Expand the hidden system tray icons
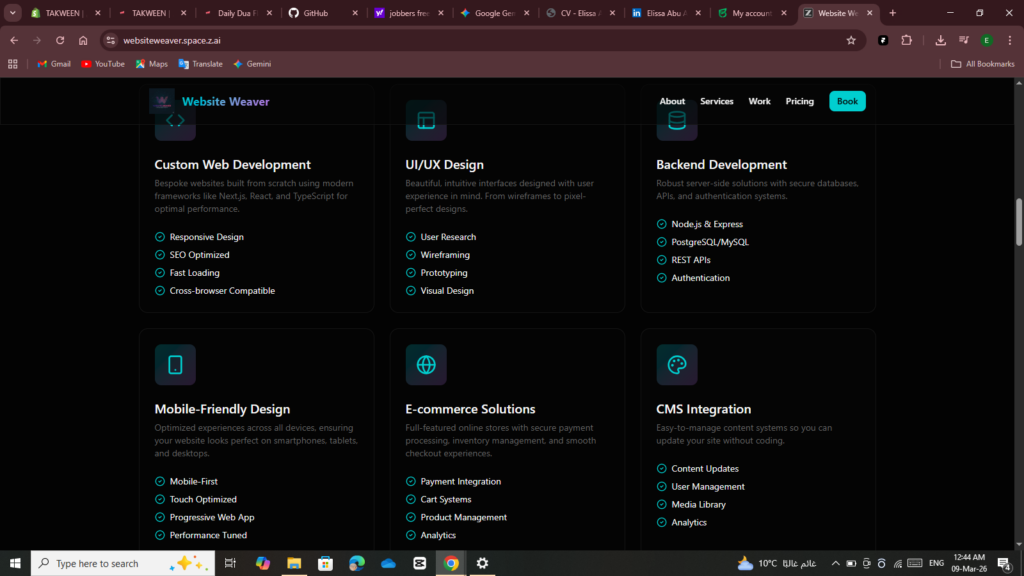 pos(835,563)
